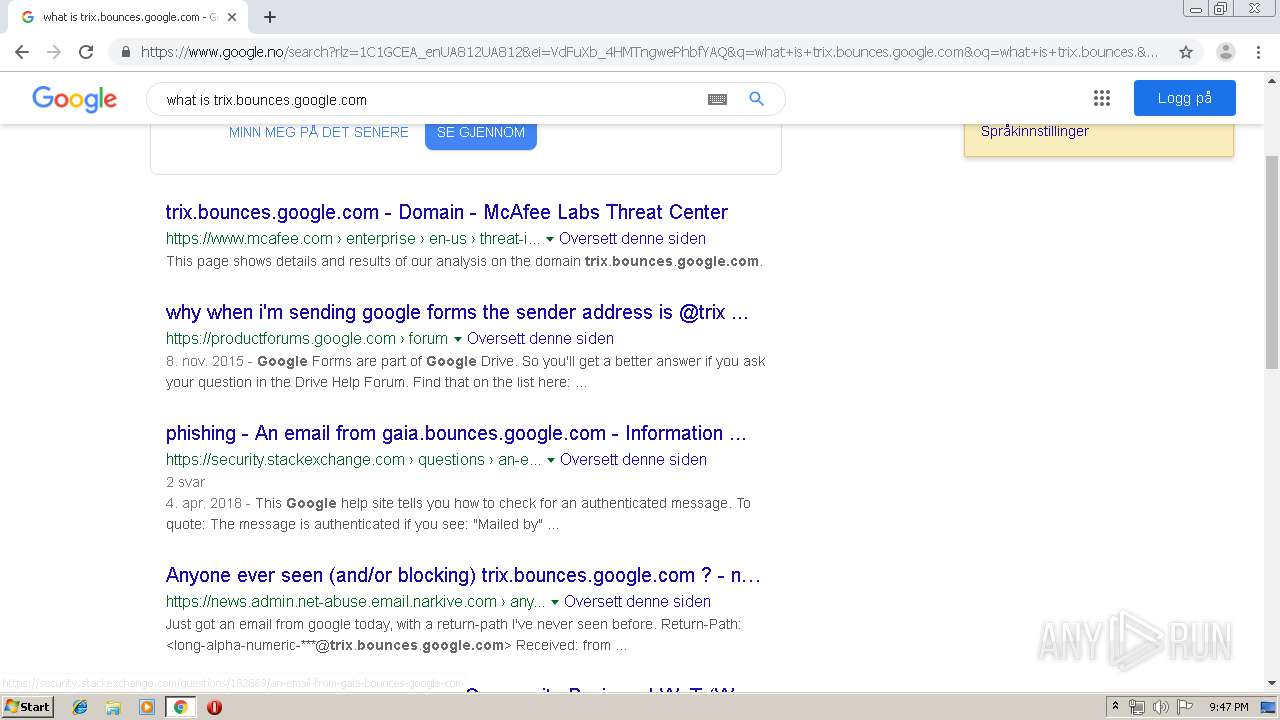The image size is (1280, 720).
Task: Click the volume speaker tray icon
Action: pos(1160,707)
